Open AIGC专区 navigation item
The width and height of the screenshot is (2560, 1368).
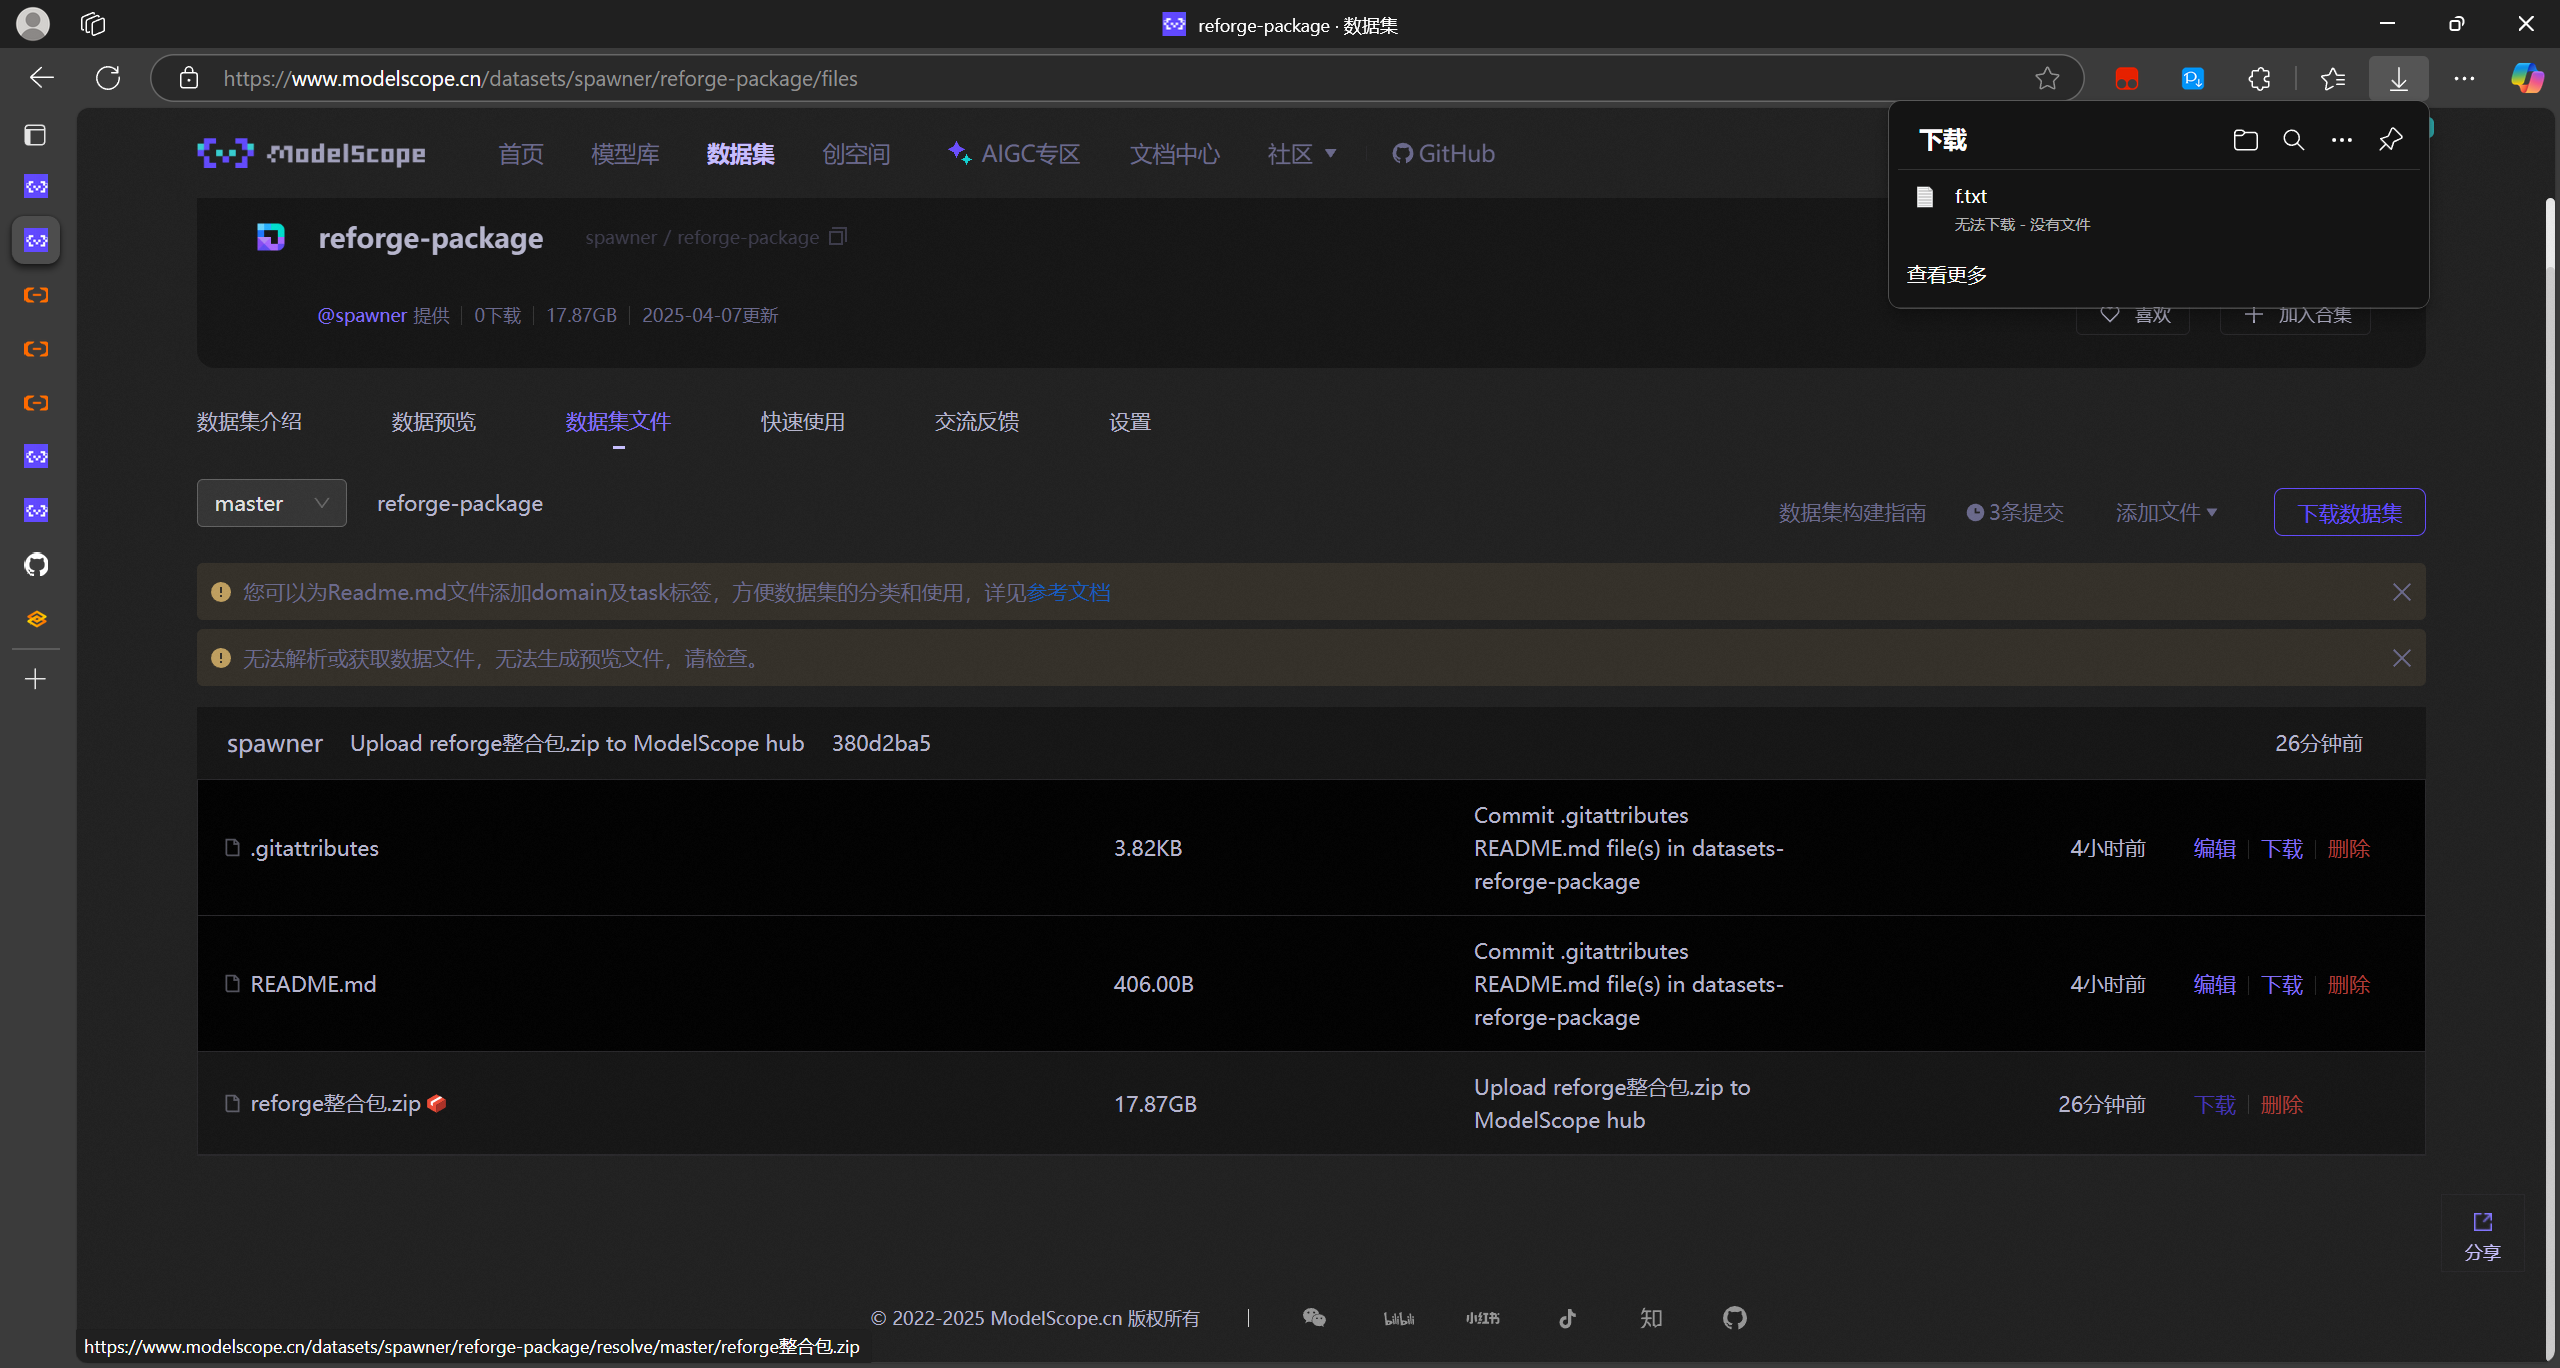click(x=1015, y=153)
